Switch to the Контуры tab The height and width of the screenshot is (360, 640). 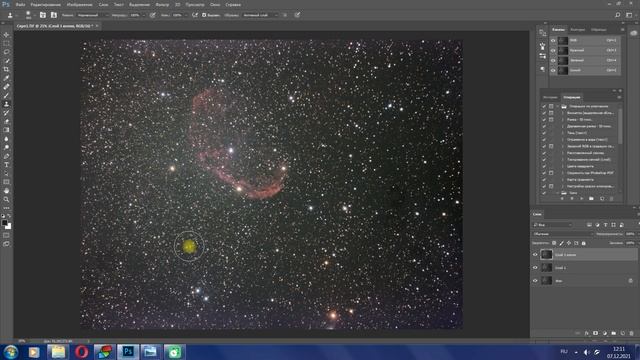click(578, 29)
